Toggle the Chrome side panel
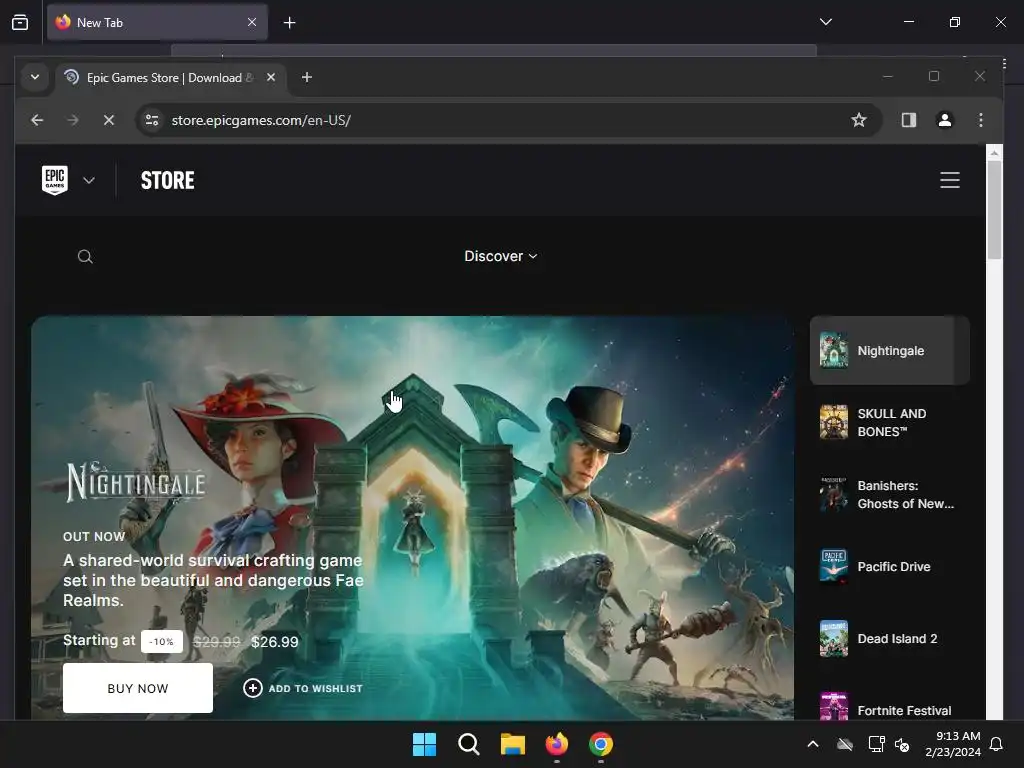 point(908,120)
